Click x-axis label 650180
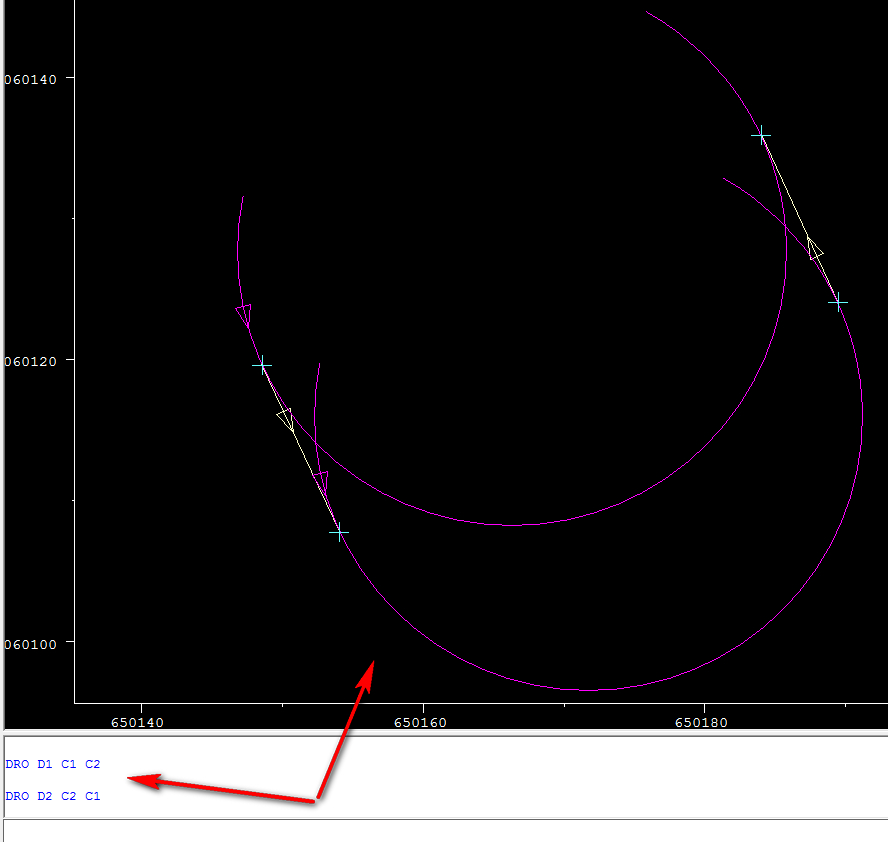The width and height of the screenshot is (888, 842). [x=701, y=723]
